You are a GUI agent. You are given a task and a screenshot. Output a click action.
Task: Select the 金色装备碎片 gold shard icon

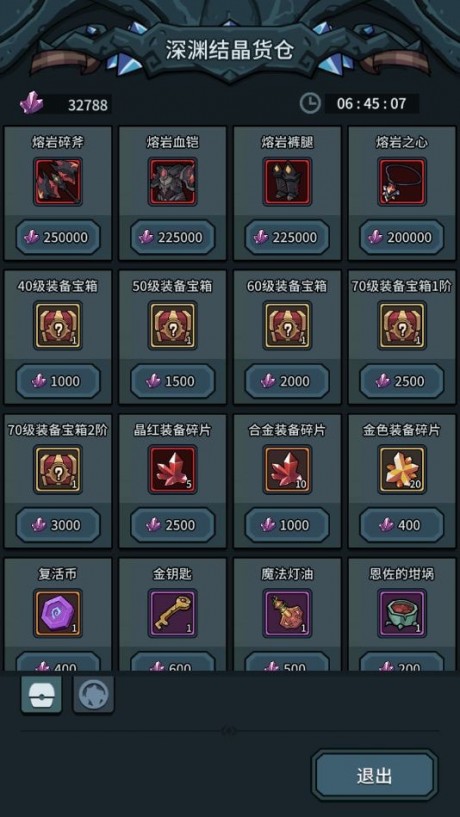(402, 469)
